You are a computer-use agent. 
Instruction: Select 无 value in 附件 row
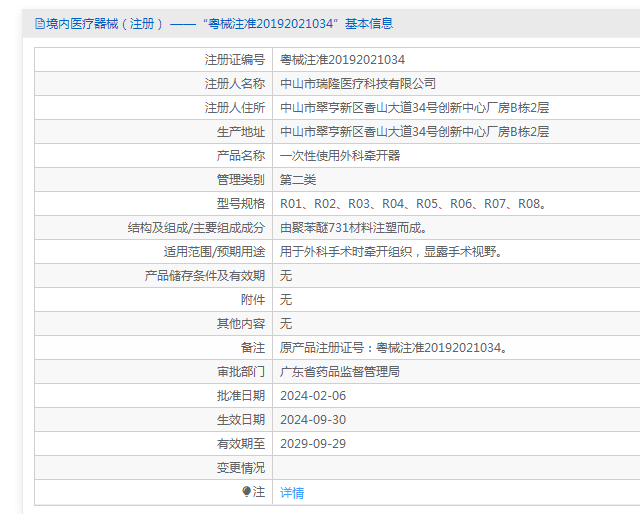tap(286, 300)
